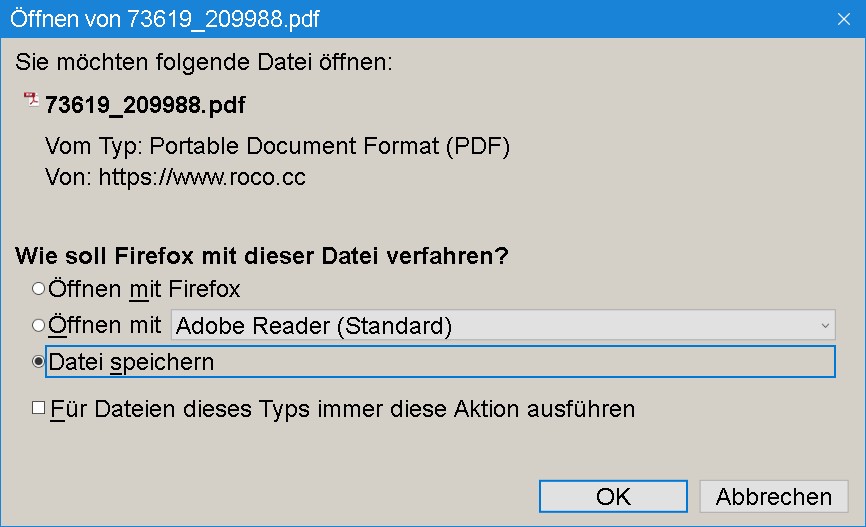Enable 'Für Dateien dieses Typs immer' checkbox
This screenshot has width=866, height=527.
coord(39,408)
